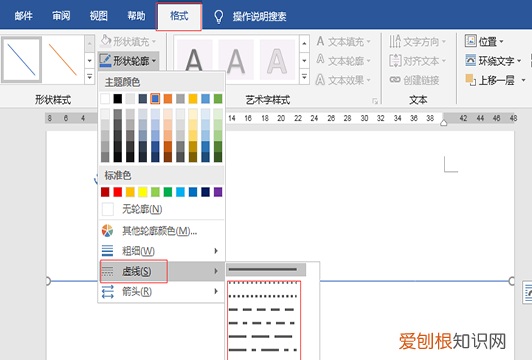Pick the gold theme color
Image resolution: width=532 pixels, height=360 pixels.
click(x=193, y=99)
